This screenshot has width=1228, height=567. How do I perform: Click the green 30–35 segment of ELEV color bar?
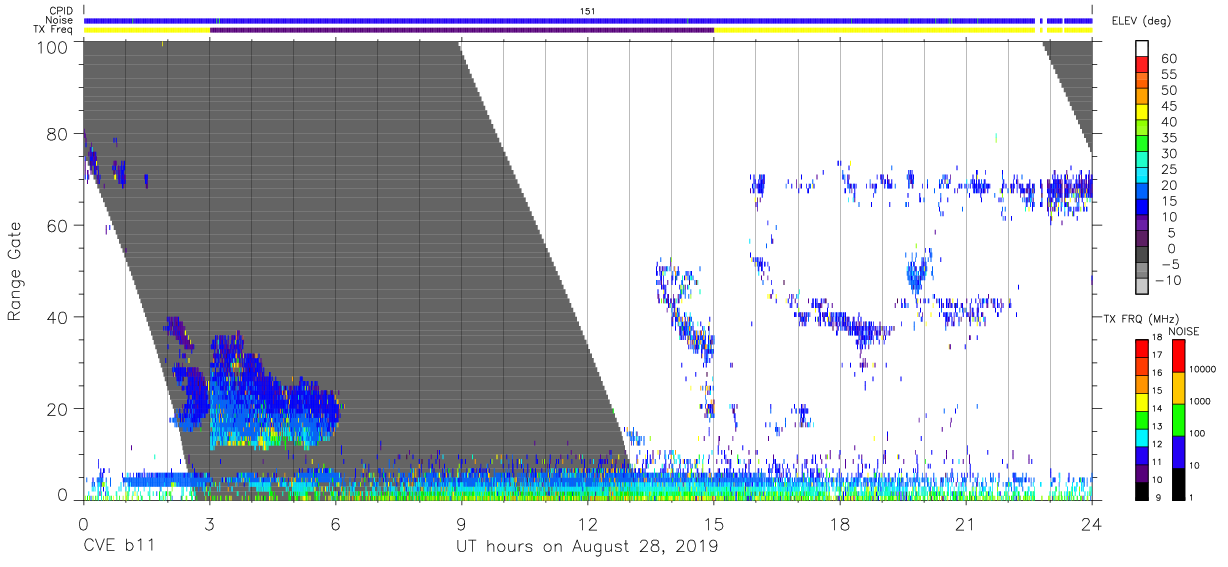tap(1142, 145)
